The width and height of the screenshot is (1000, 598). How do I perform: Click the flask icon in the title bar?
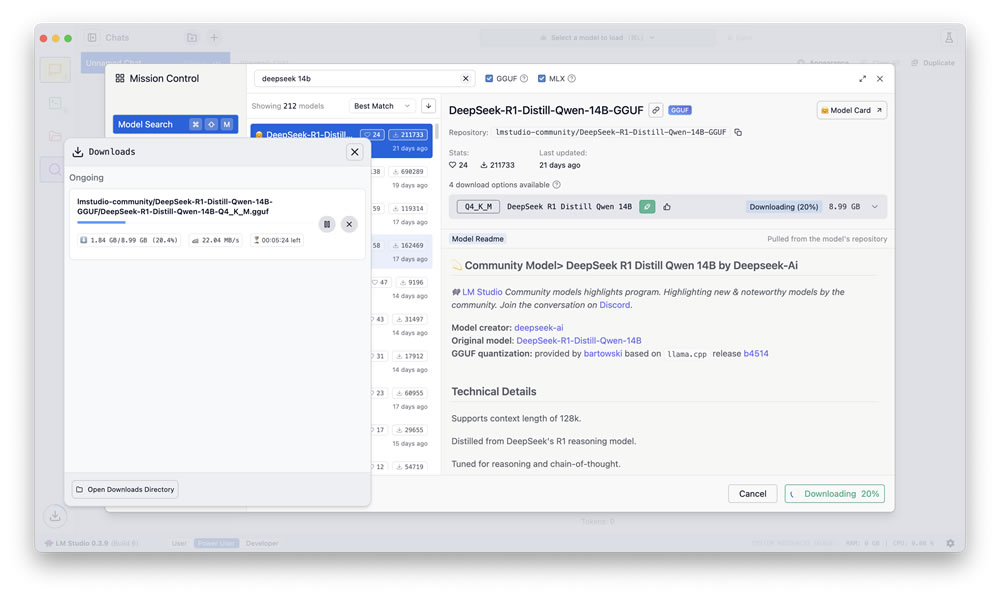click(x=949, y=38)
